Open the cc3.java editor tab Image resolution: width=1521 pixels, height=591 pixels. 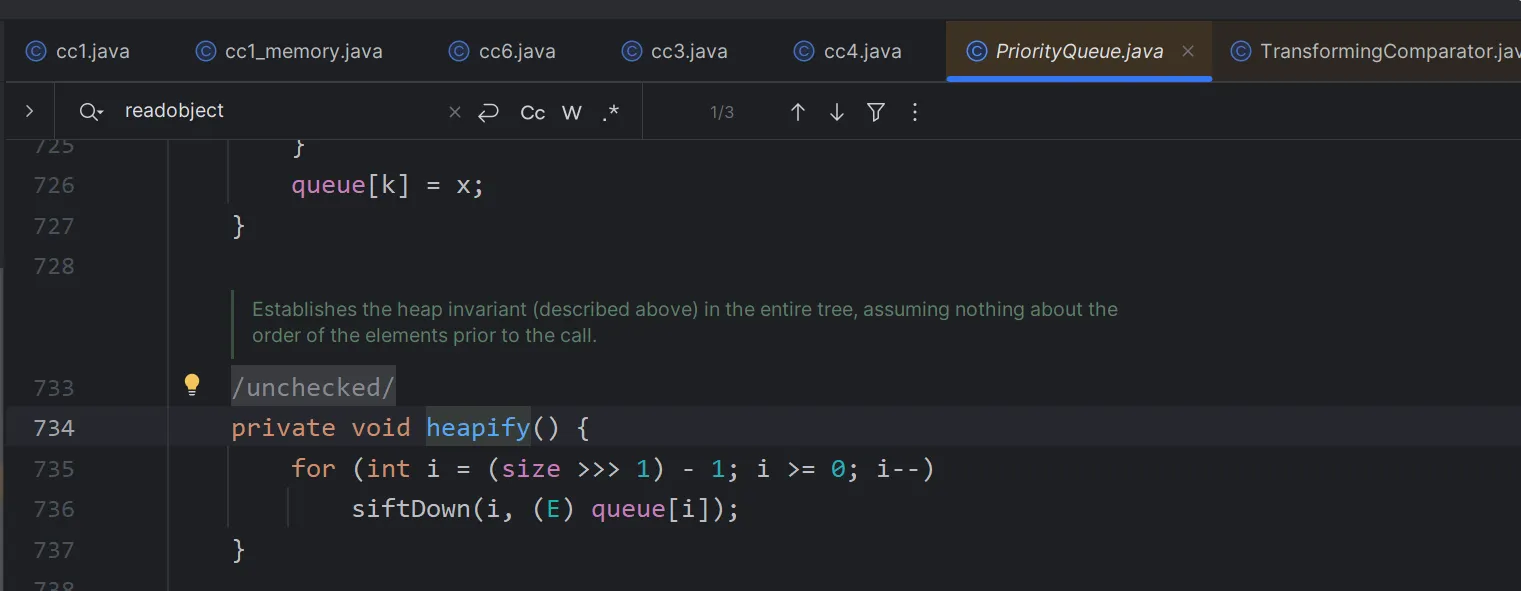tap(674, 51)
